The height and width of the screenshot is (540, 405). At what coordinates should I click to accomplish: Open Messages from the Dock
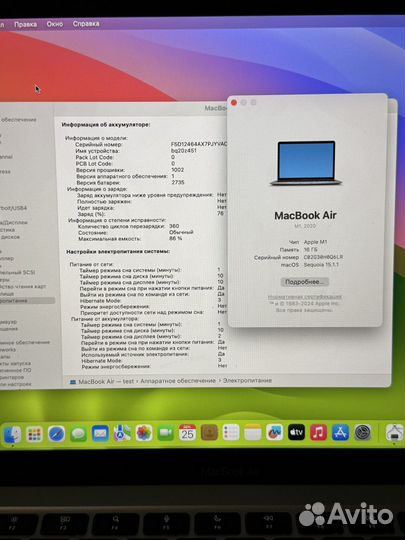(79, 434)
